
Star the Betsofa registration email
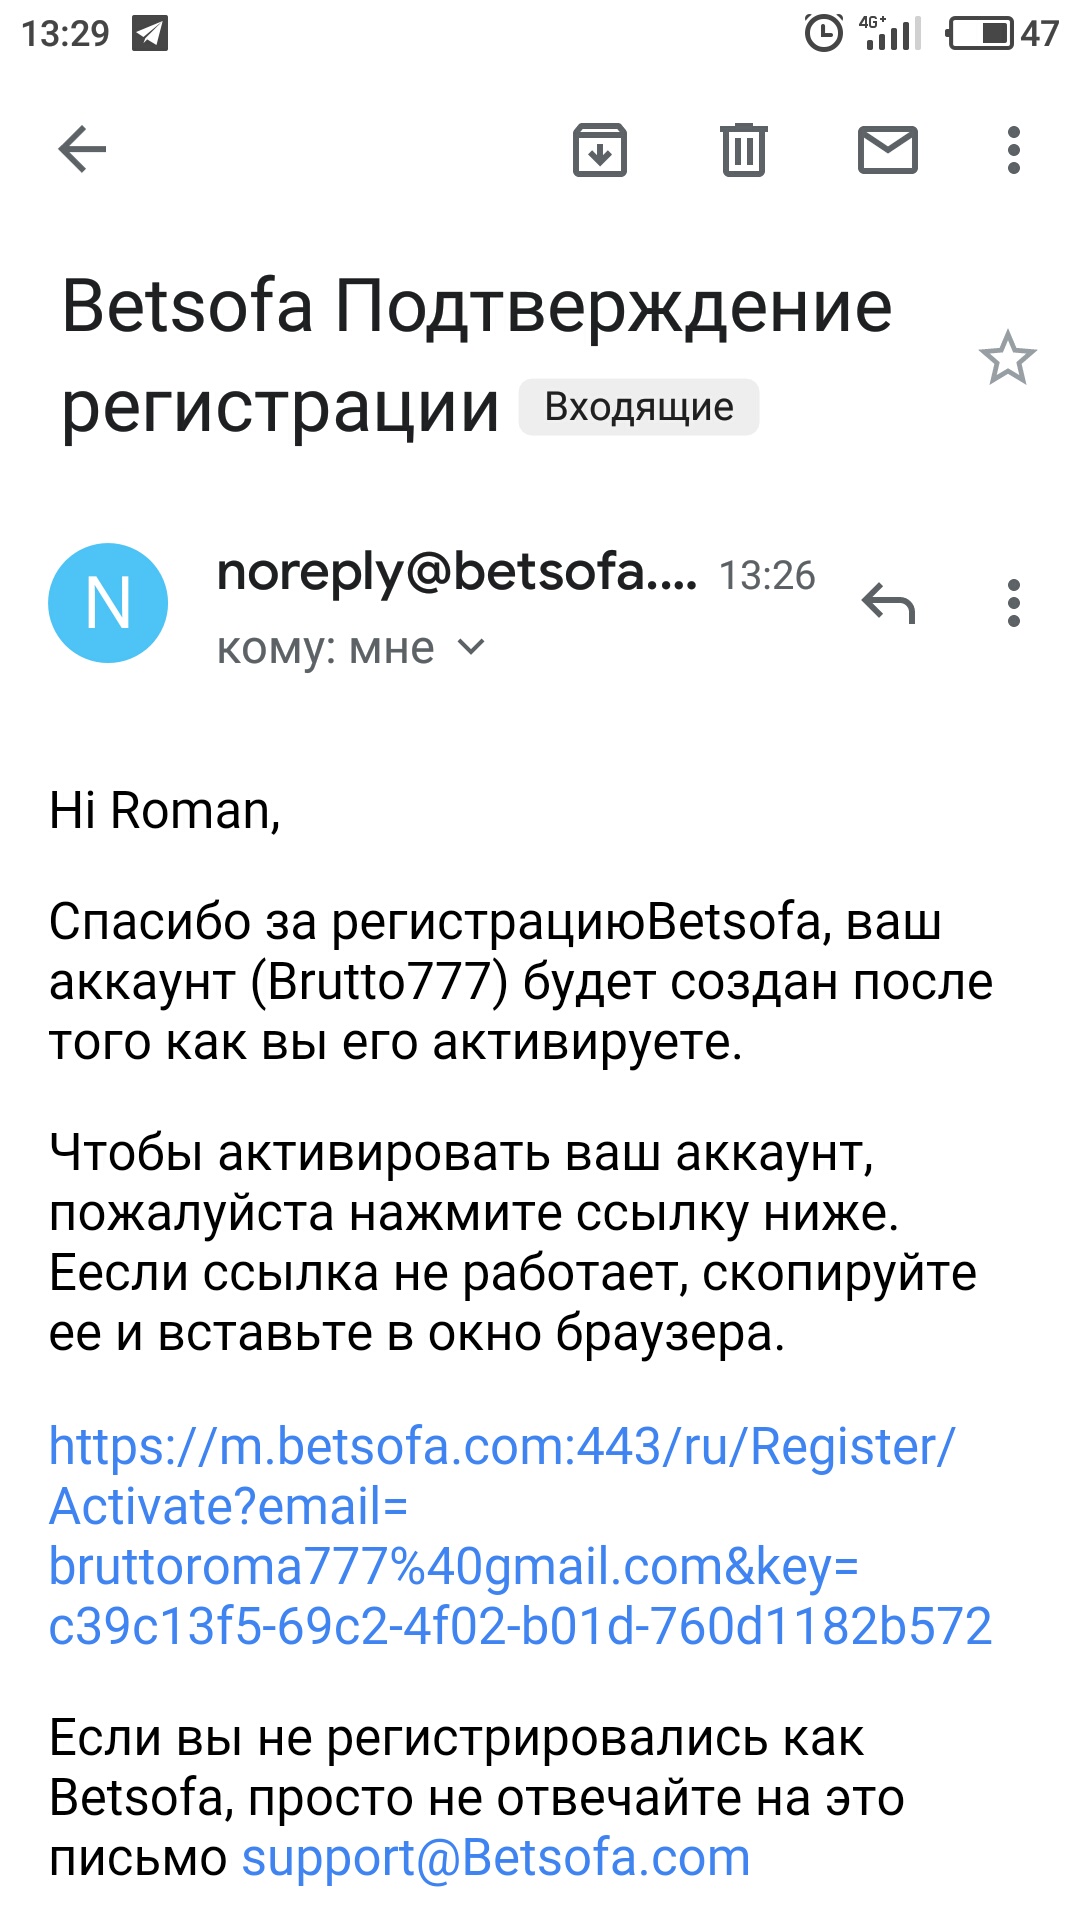pos(1007,359)
